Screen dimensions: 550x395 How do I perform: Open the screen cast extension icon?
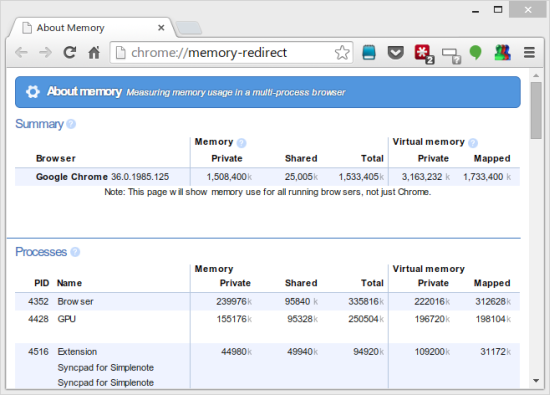pyautogui.click(x=451, y=55)
